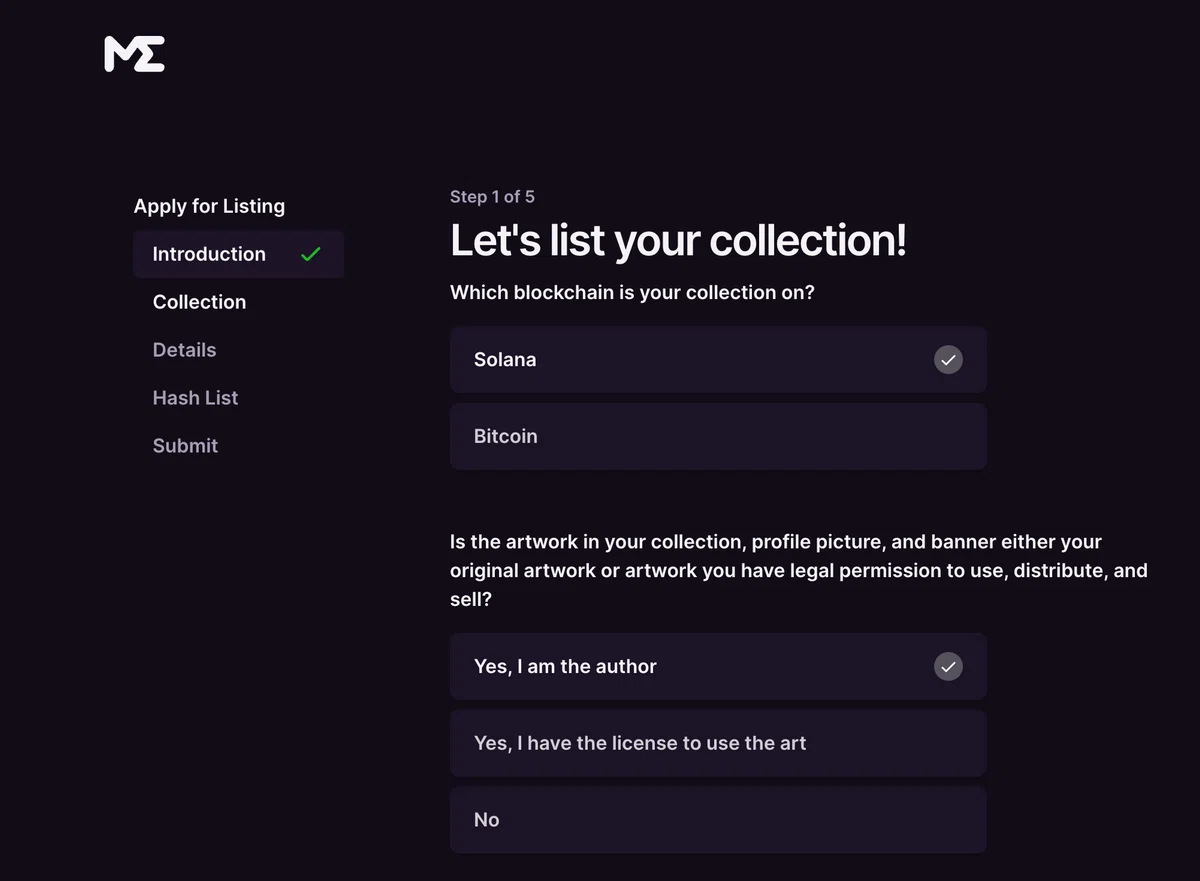Click the 'Step 1 of 5' label
The image size is (1200, 881).
[492, 197]
